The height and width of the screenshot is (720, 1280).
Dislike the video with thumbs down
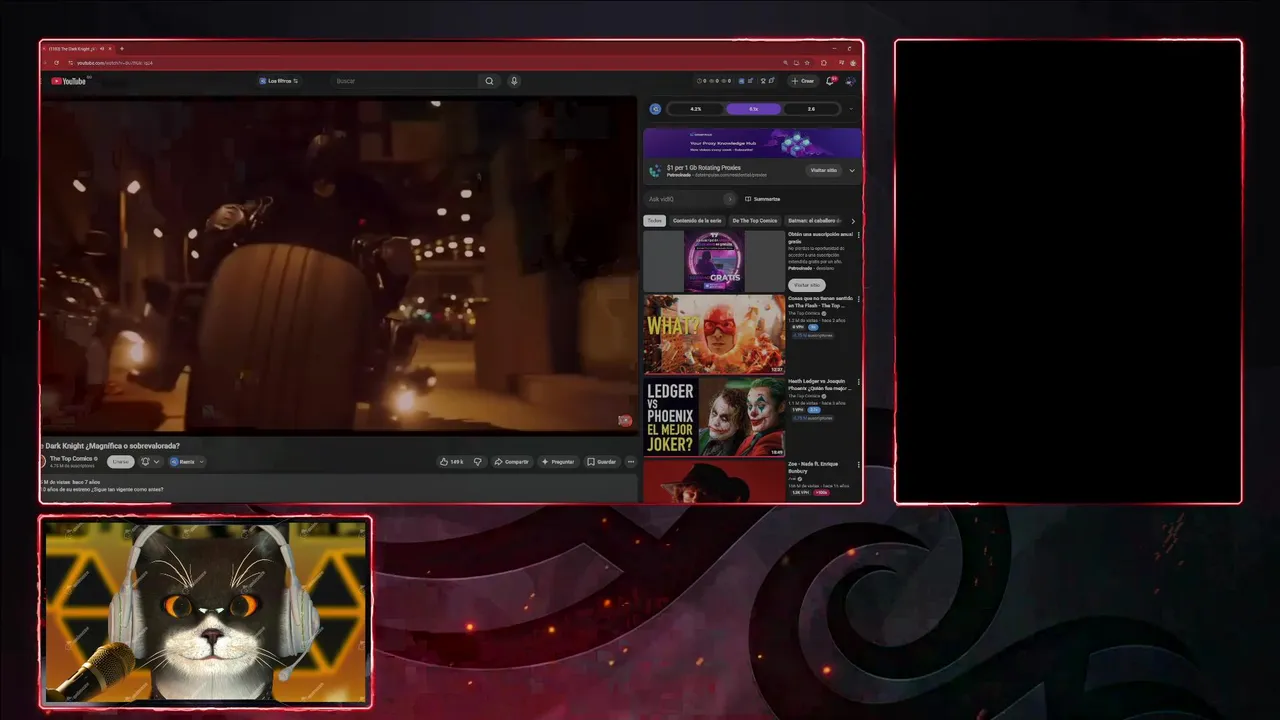click(477, 462)
